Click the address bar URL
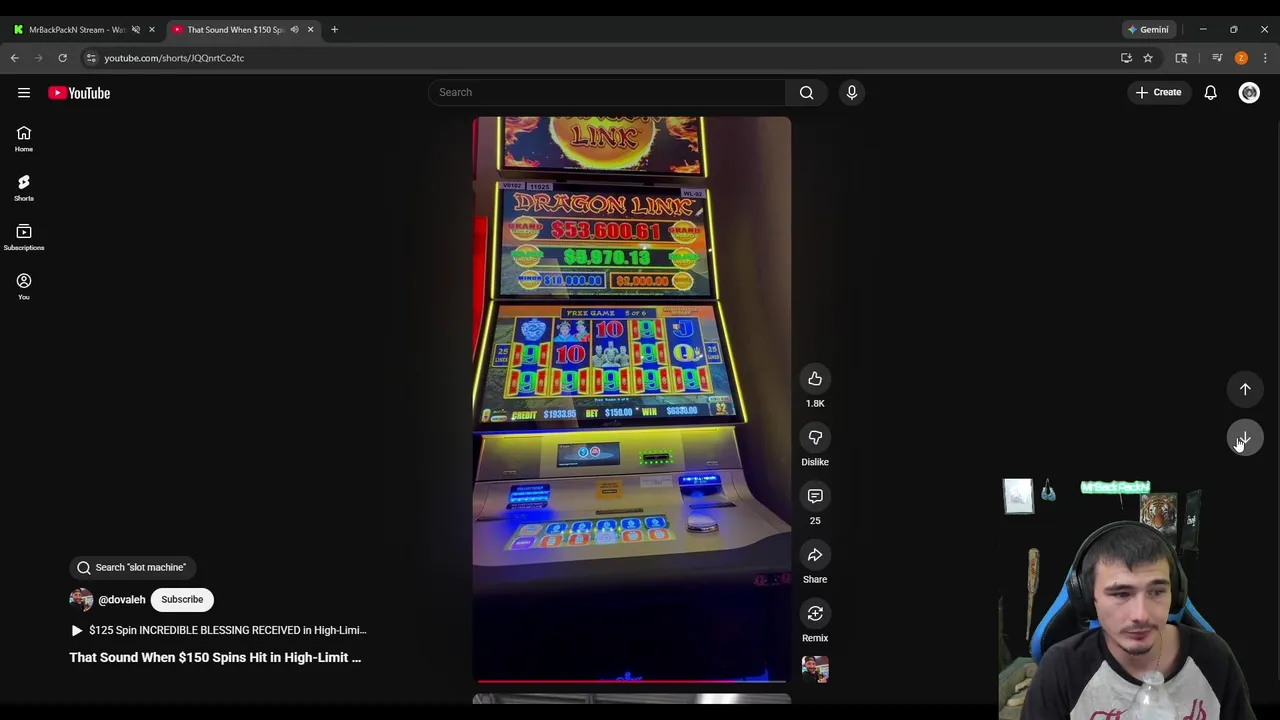This screenshot has width=1280, height=720. [x=174, y=58]
